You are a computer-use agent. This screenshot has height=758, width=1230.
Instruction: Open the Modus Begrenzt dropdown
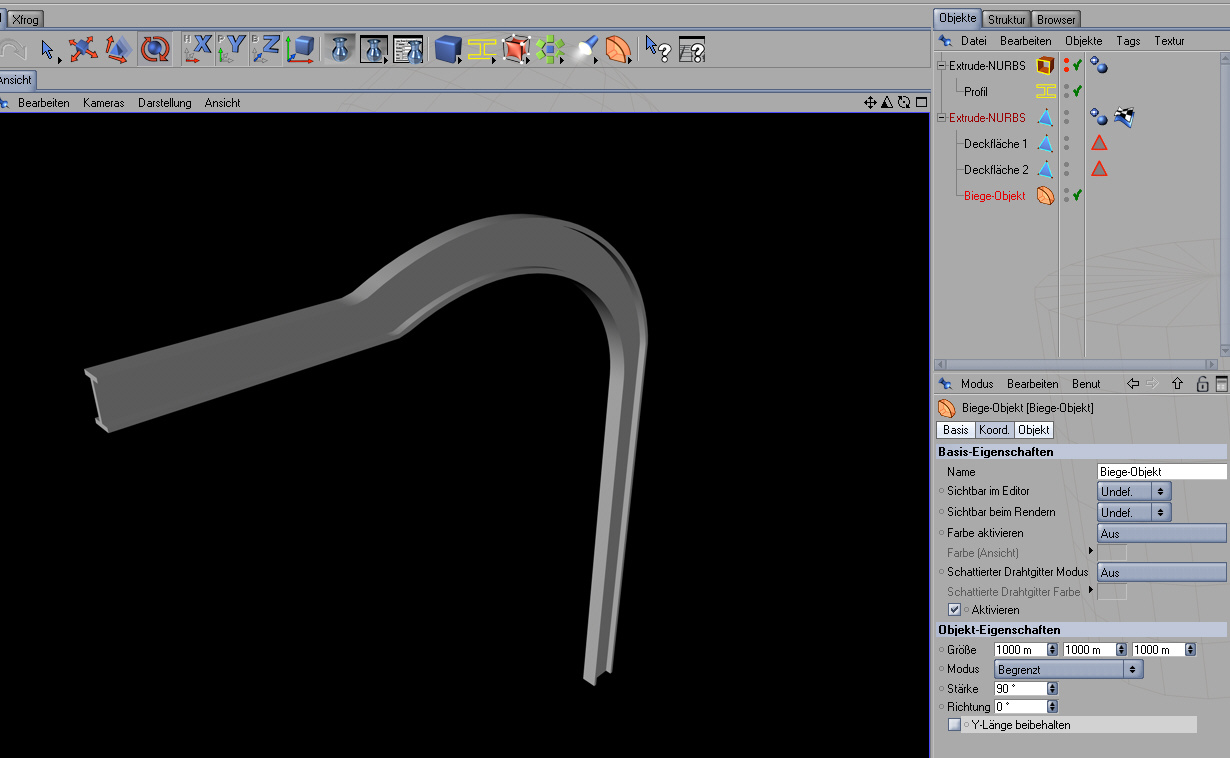[x=1067, y=669]
